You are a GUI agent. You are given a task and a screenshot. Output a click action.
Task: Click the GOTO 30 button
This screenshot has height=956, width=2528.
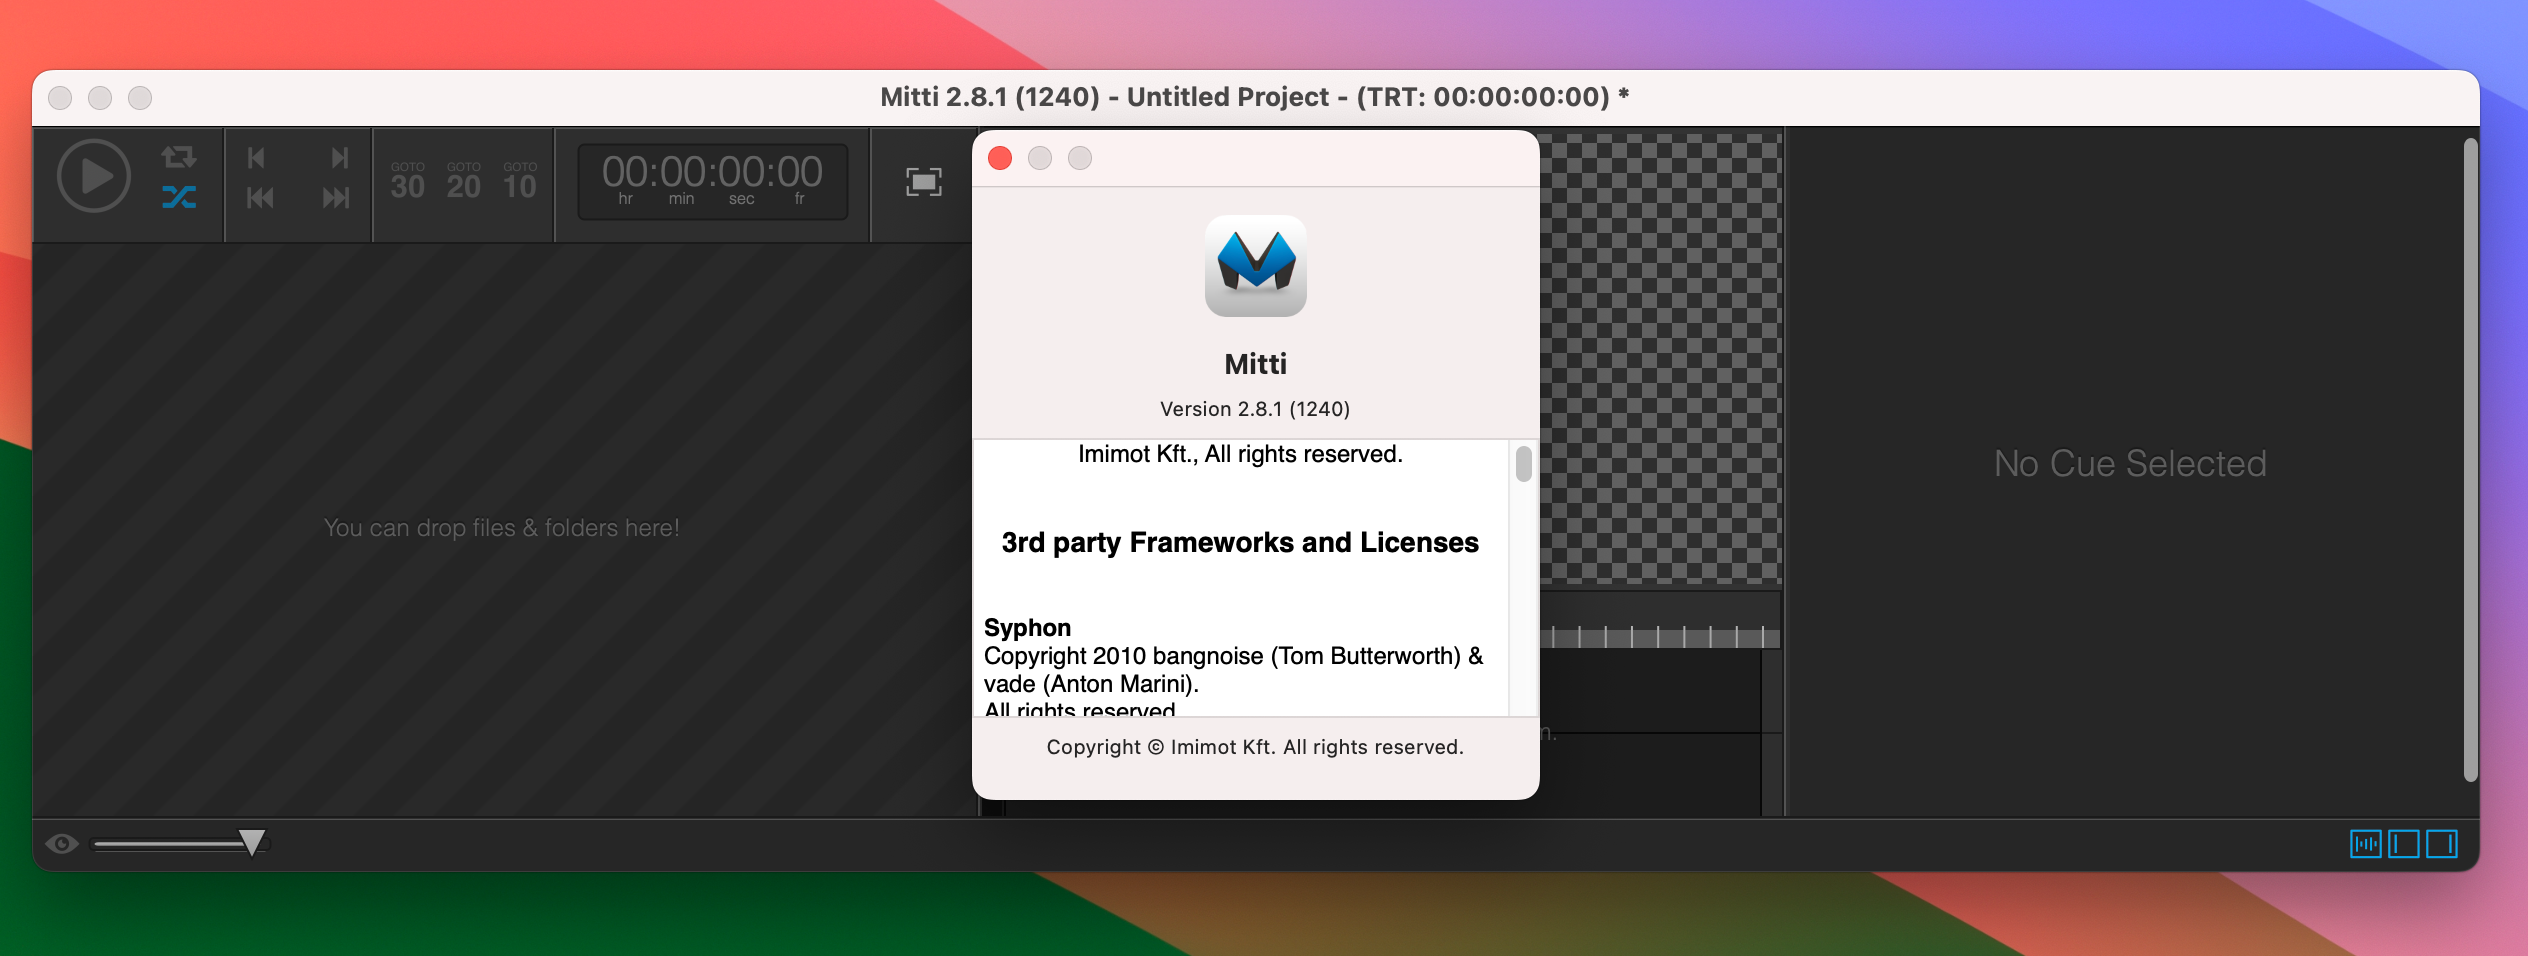pos(406,178)
